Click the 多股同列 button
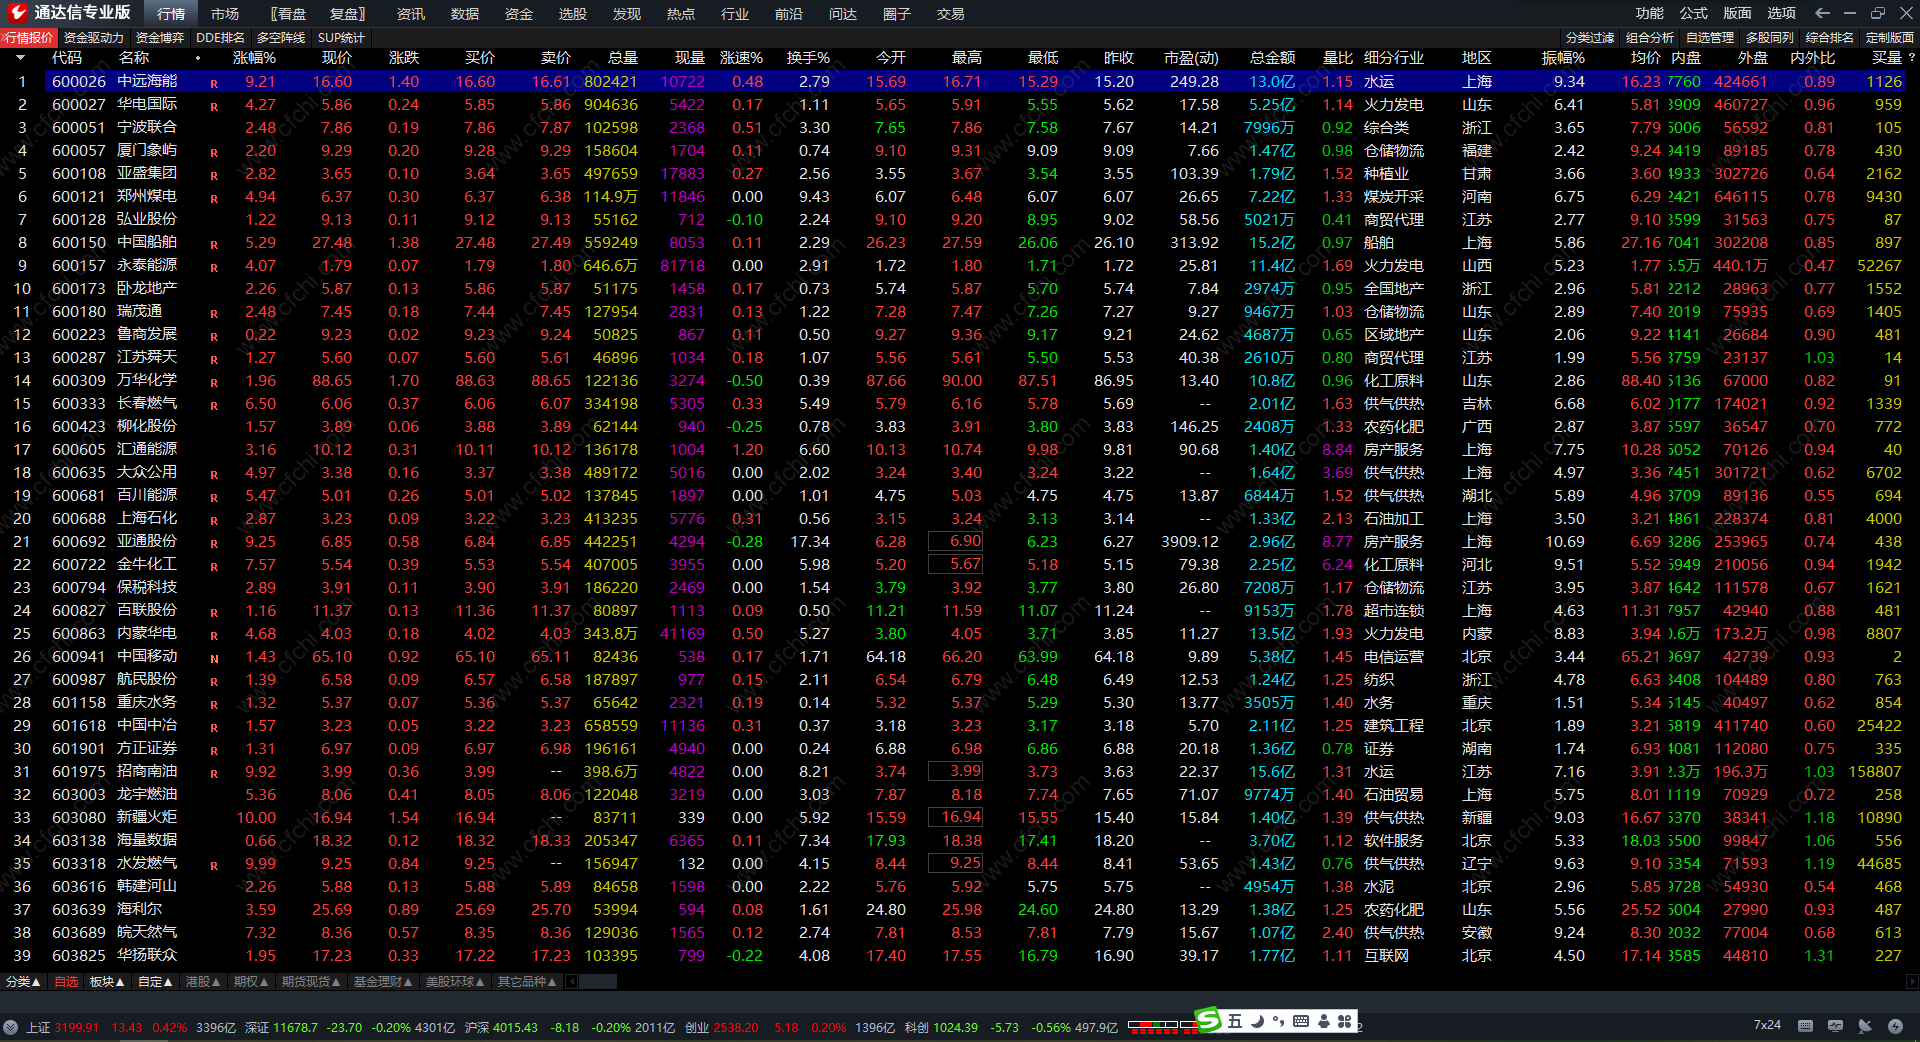The height and width of the screenshot is (1042, 1920). pos(1770,38)
